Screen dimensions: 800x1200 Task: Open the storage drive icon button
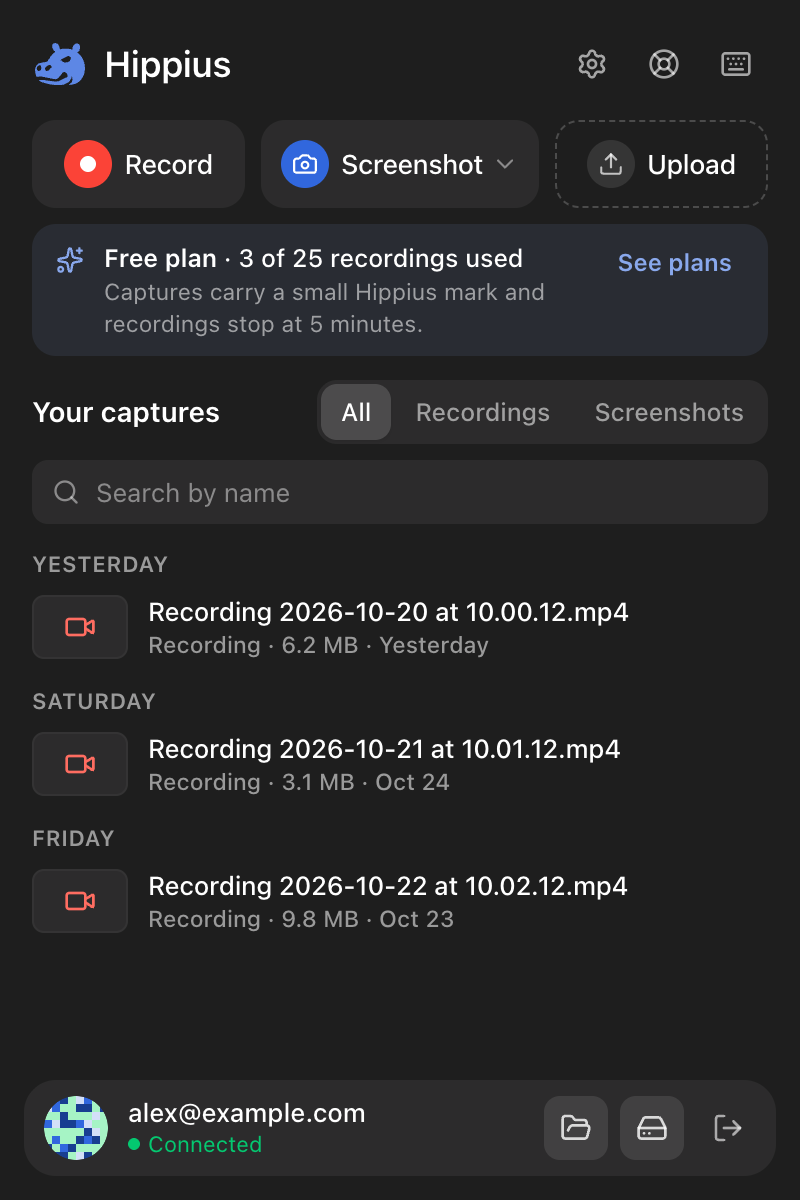pos(652,1128)
